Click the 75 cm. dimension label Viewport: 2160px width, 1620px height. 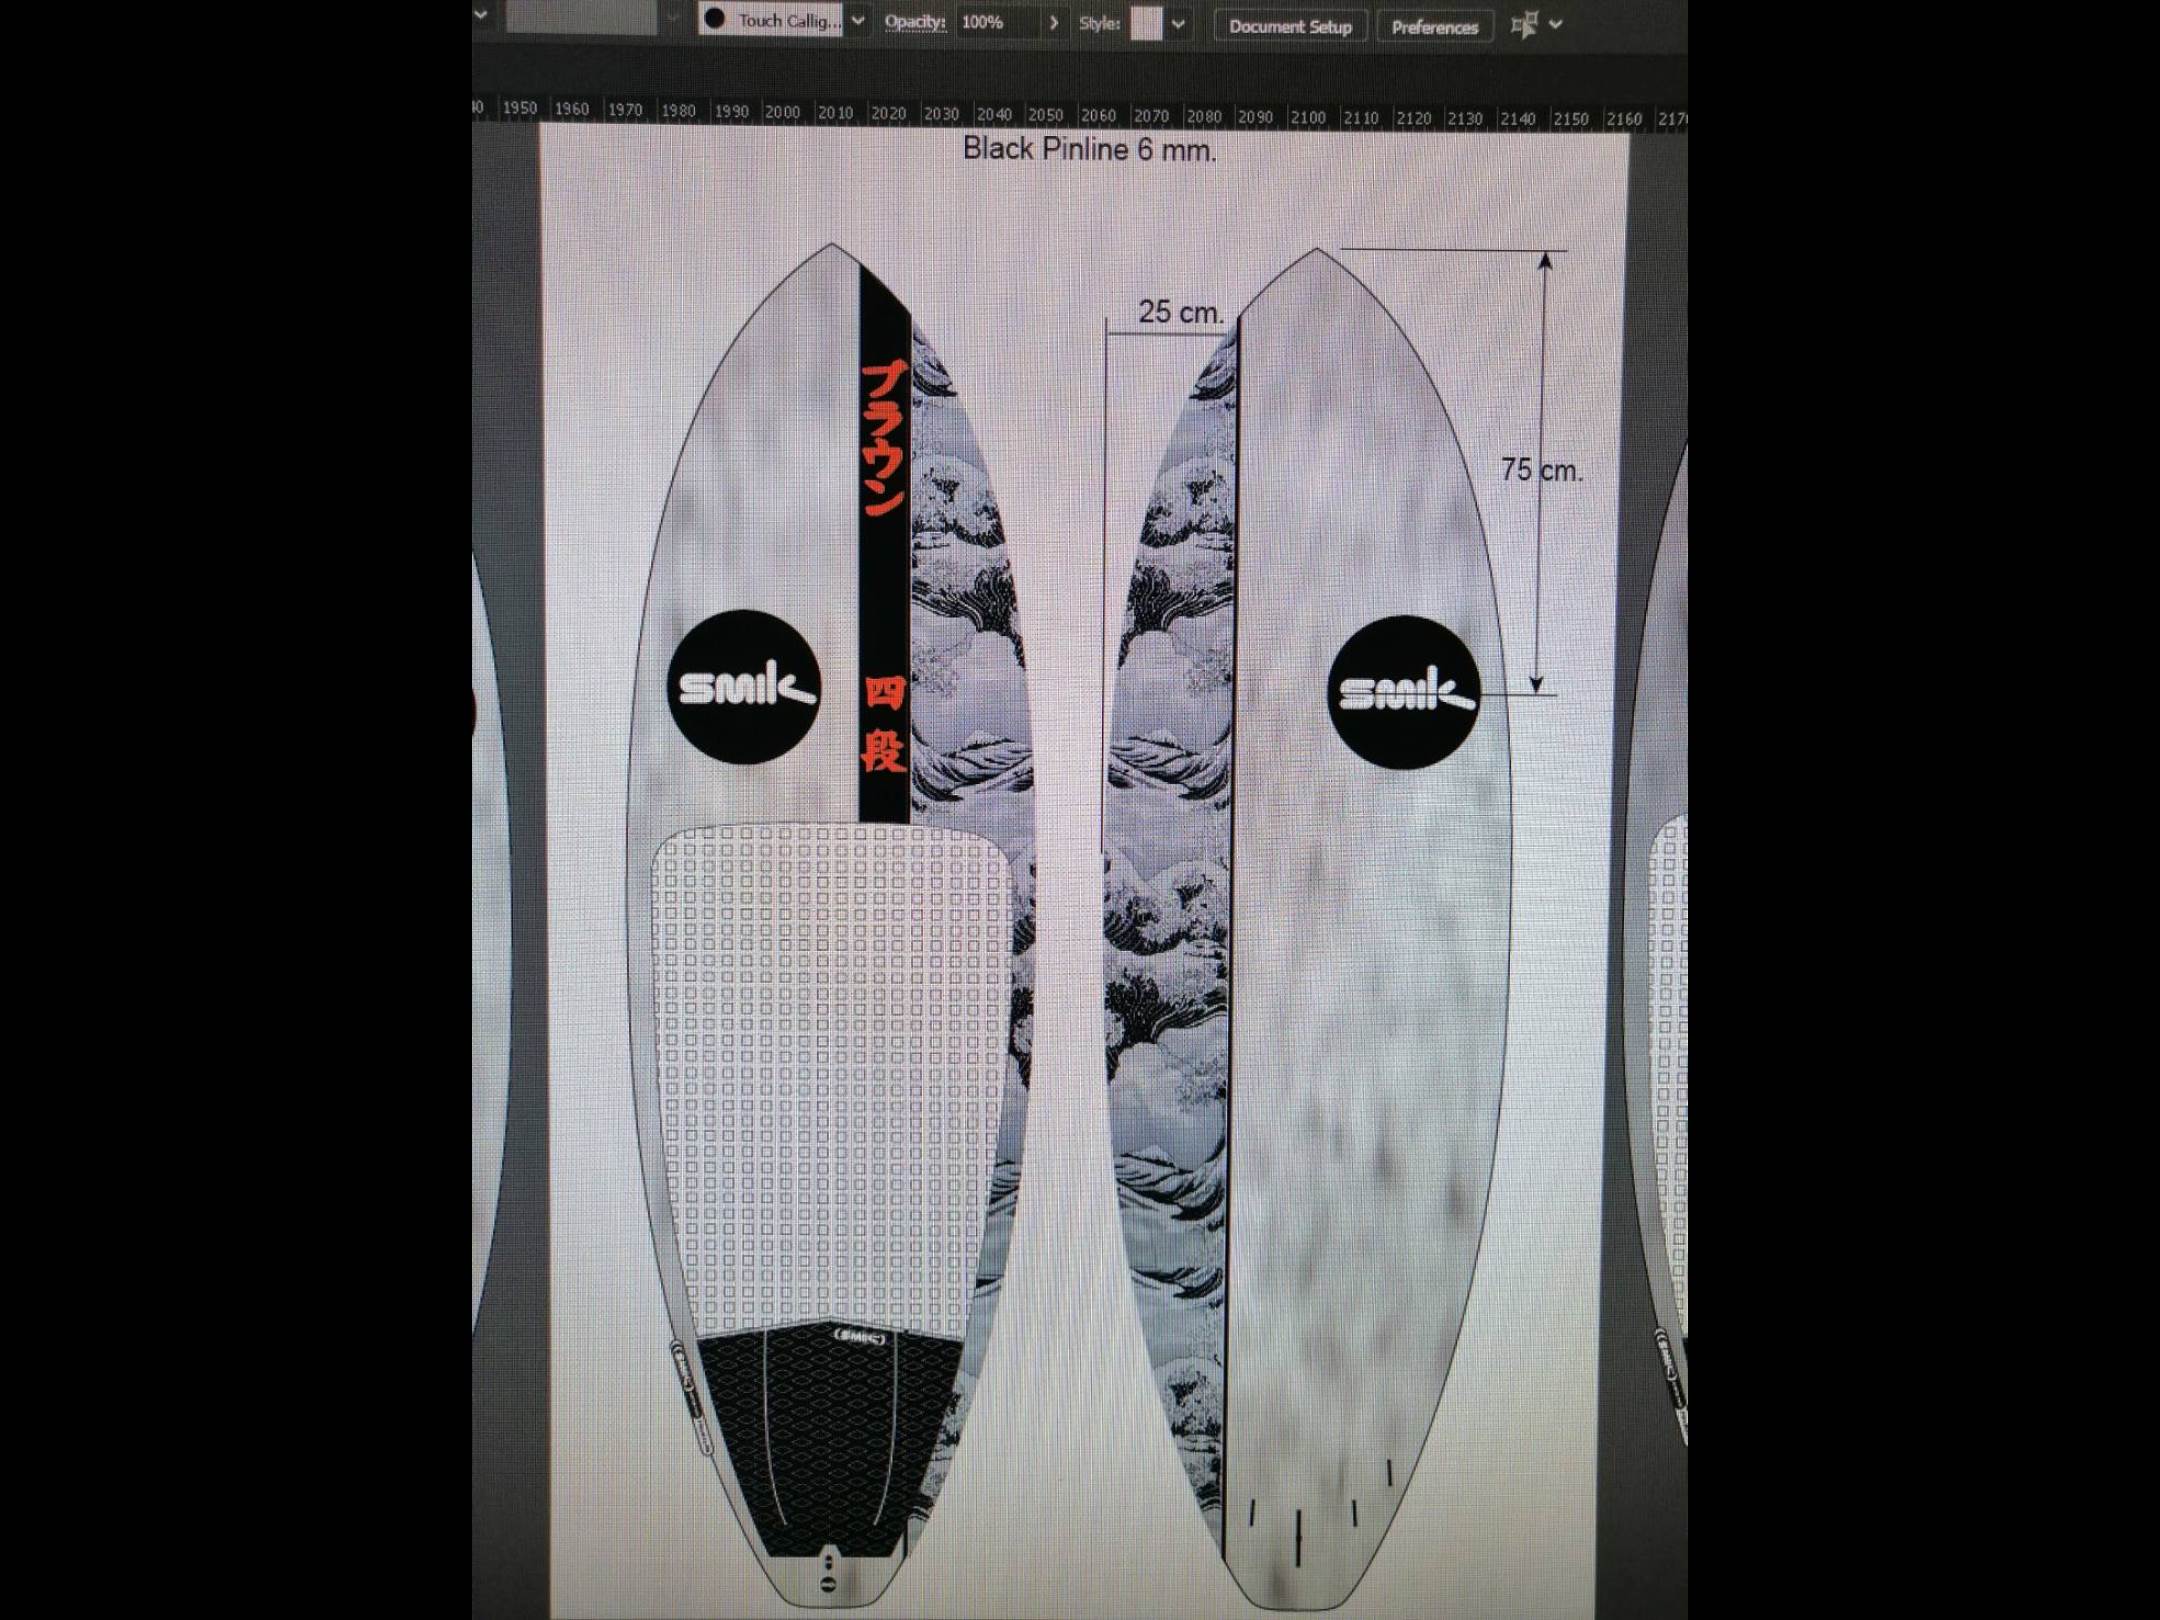pos(1541,469)
